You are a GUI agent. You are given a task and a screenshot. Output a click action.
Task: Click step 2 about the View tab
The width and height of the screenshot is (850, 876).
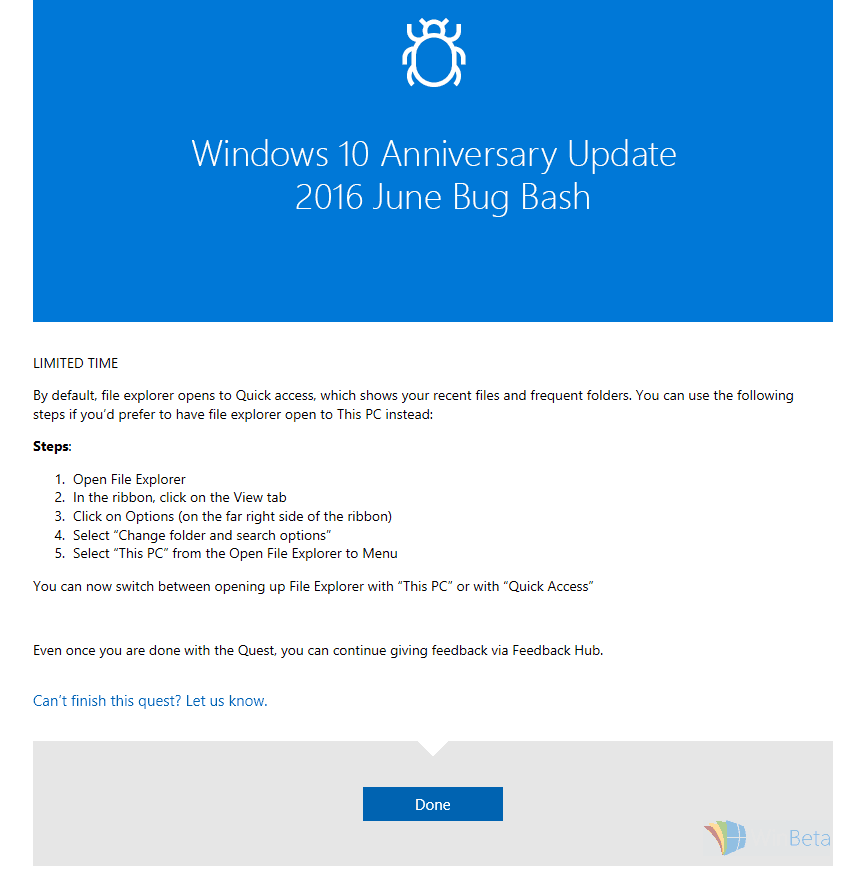pyautogui.click(x=179, y=497)
